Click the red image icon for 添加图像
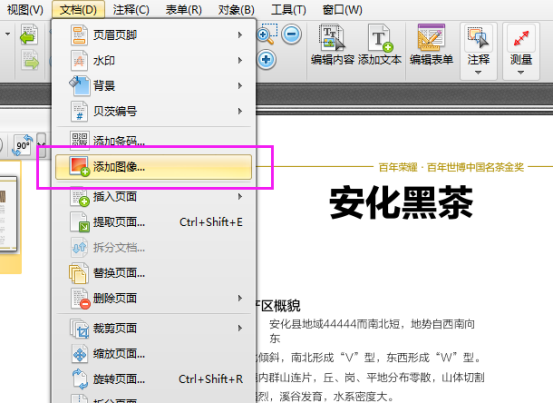Viewport: 554px width, 403px height. [x=79, y=166]
